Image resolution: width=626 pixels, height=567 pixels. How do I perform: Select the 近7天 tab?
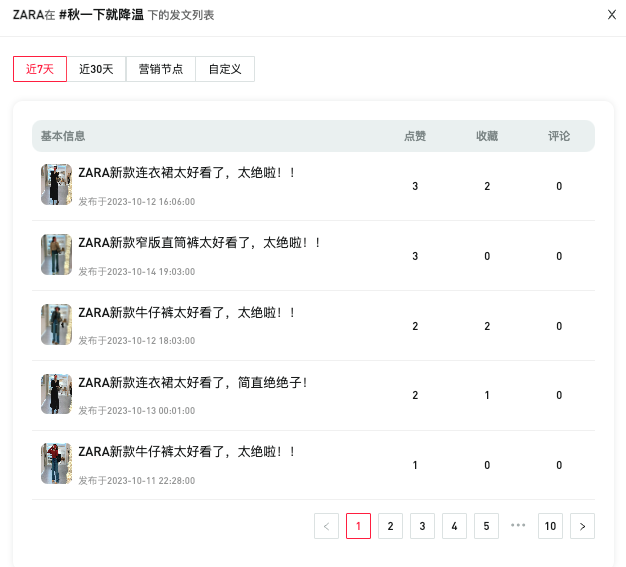pyautogui.click(x=40, y=69)
